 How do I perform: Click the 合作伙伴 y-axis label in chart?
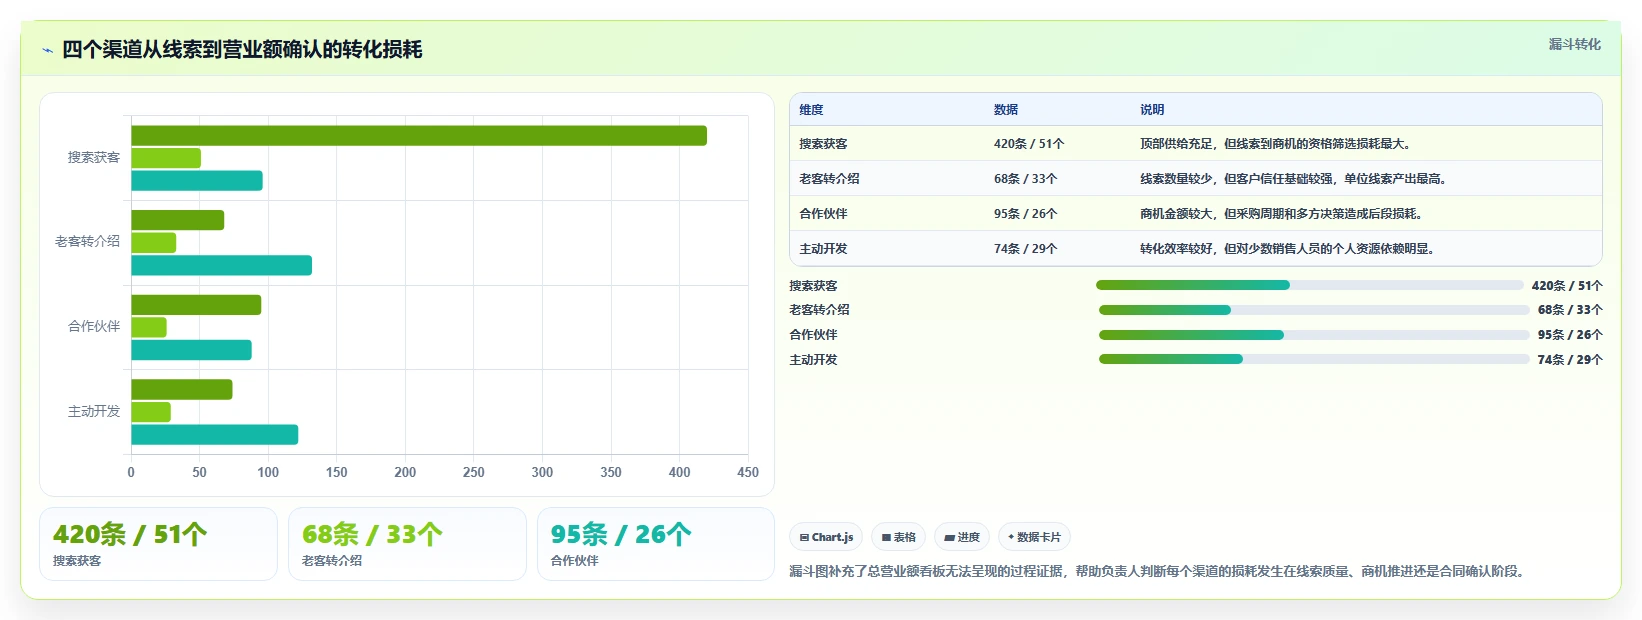pyautogui.click(x=94, y=327)
